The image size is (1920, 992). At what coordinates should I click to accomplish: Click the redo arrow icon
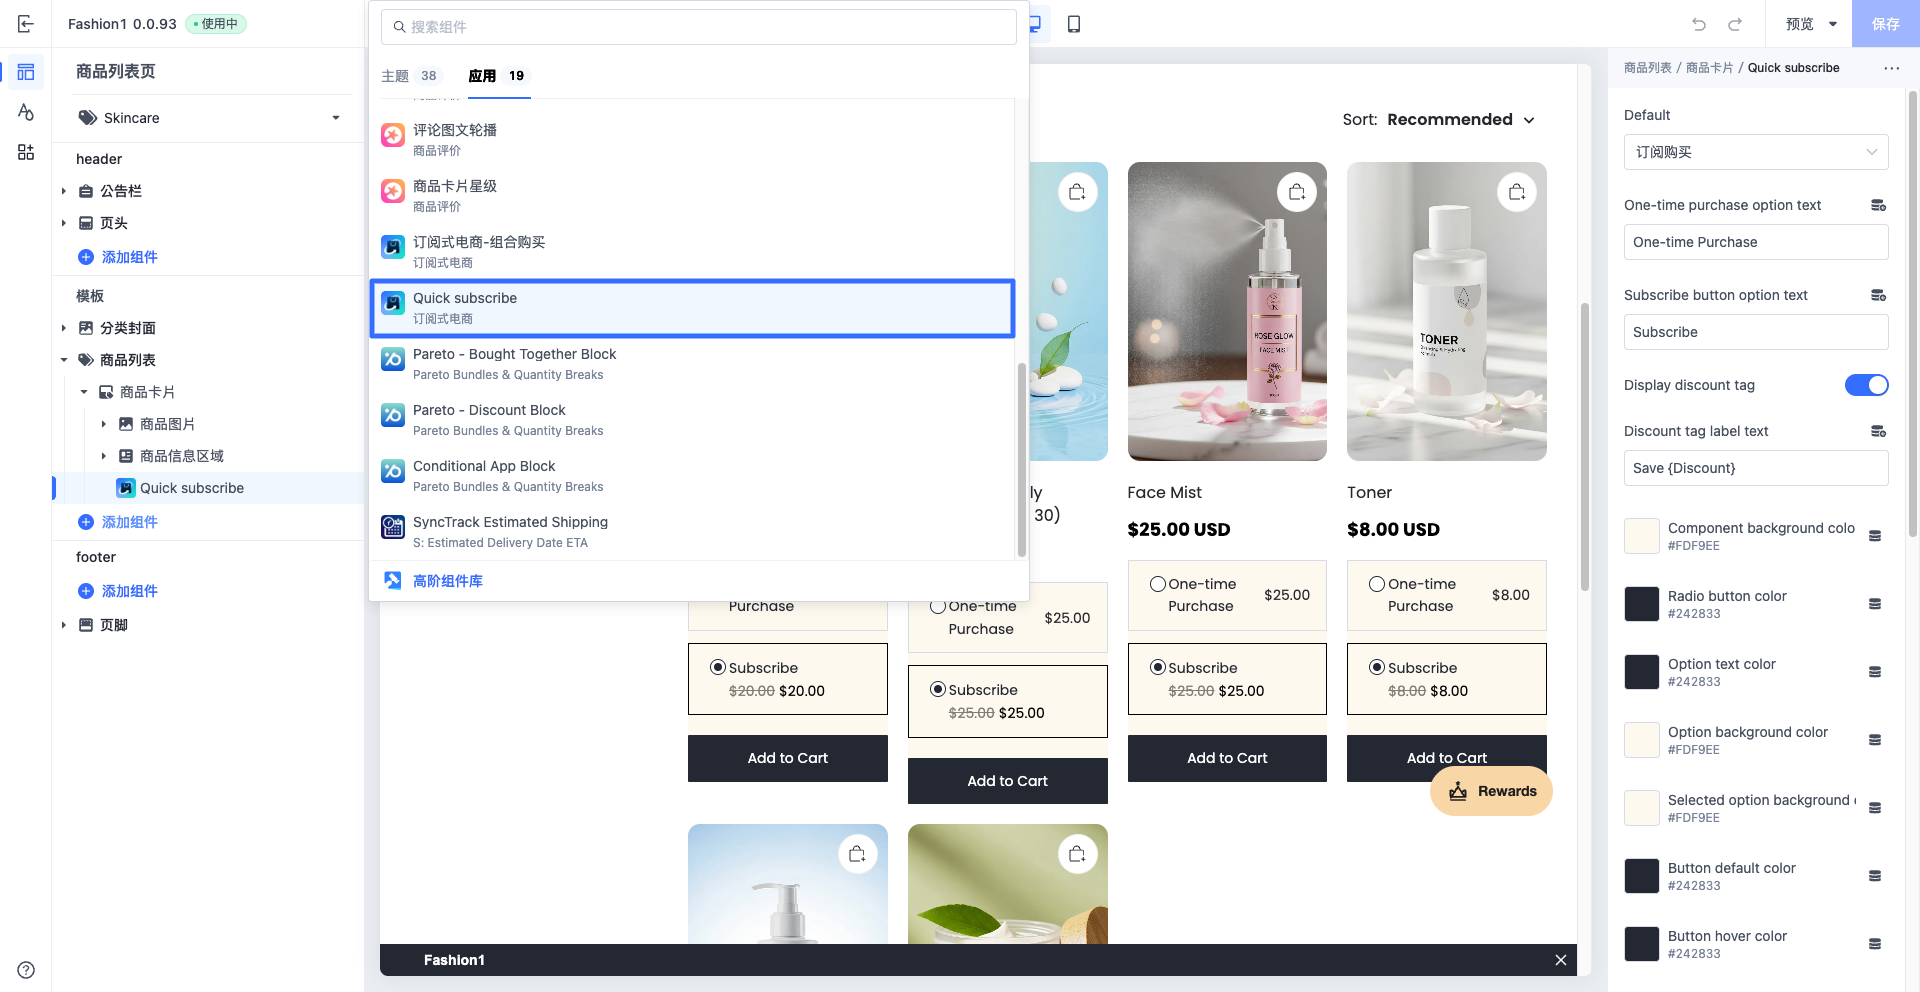[1735, 24]
